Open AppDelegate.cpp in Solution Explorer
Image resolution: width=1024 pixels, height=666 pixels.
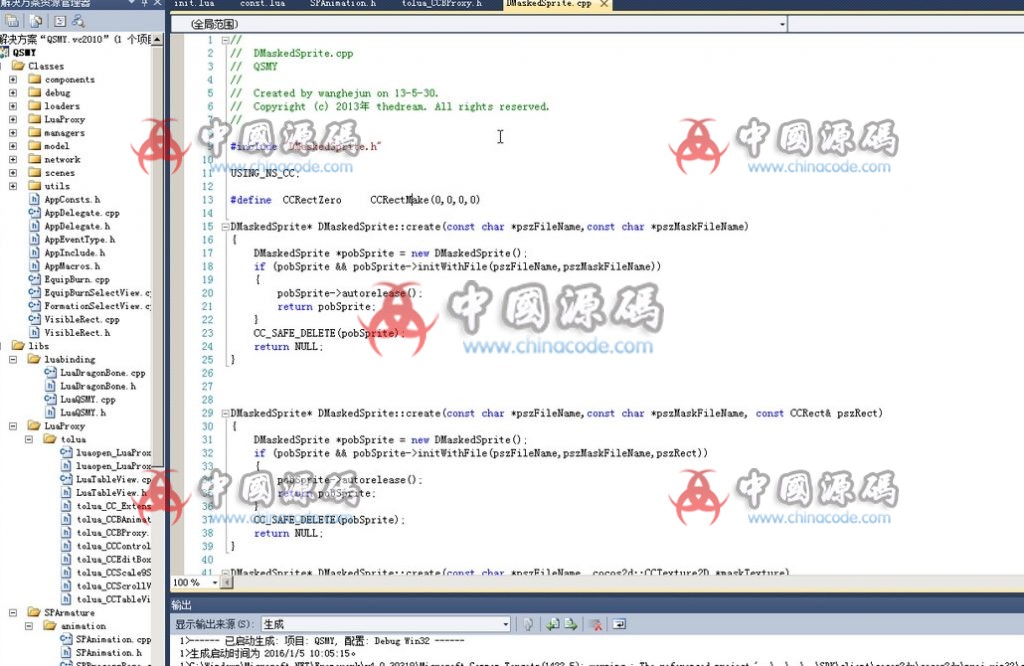pyautogui.click(x=81, y=213)
